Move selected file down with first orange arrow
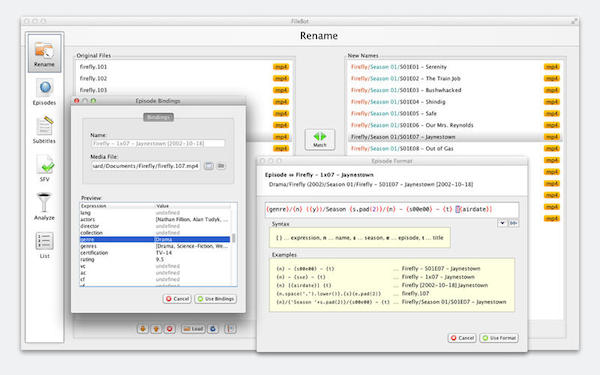 [143, 329]
